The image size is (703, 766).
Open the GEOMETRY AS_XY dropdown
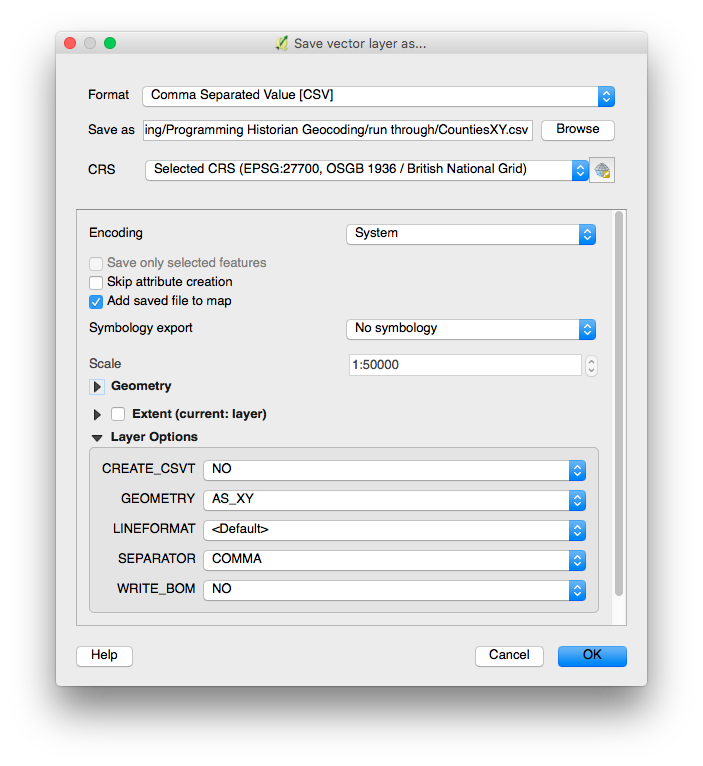(x=394, y=500)
